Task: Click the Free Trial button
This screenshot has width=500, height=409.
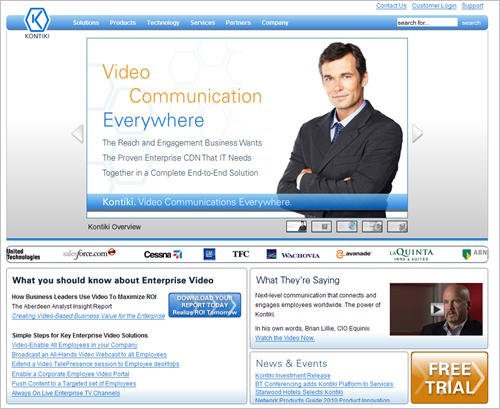Action: (449, 378)
